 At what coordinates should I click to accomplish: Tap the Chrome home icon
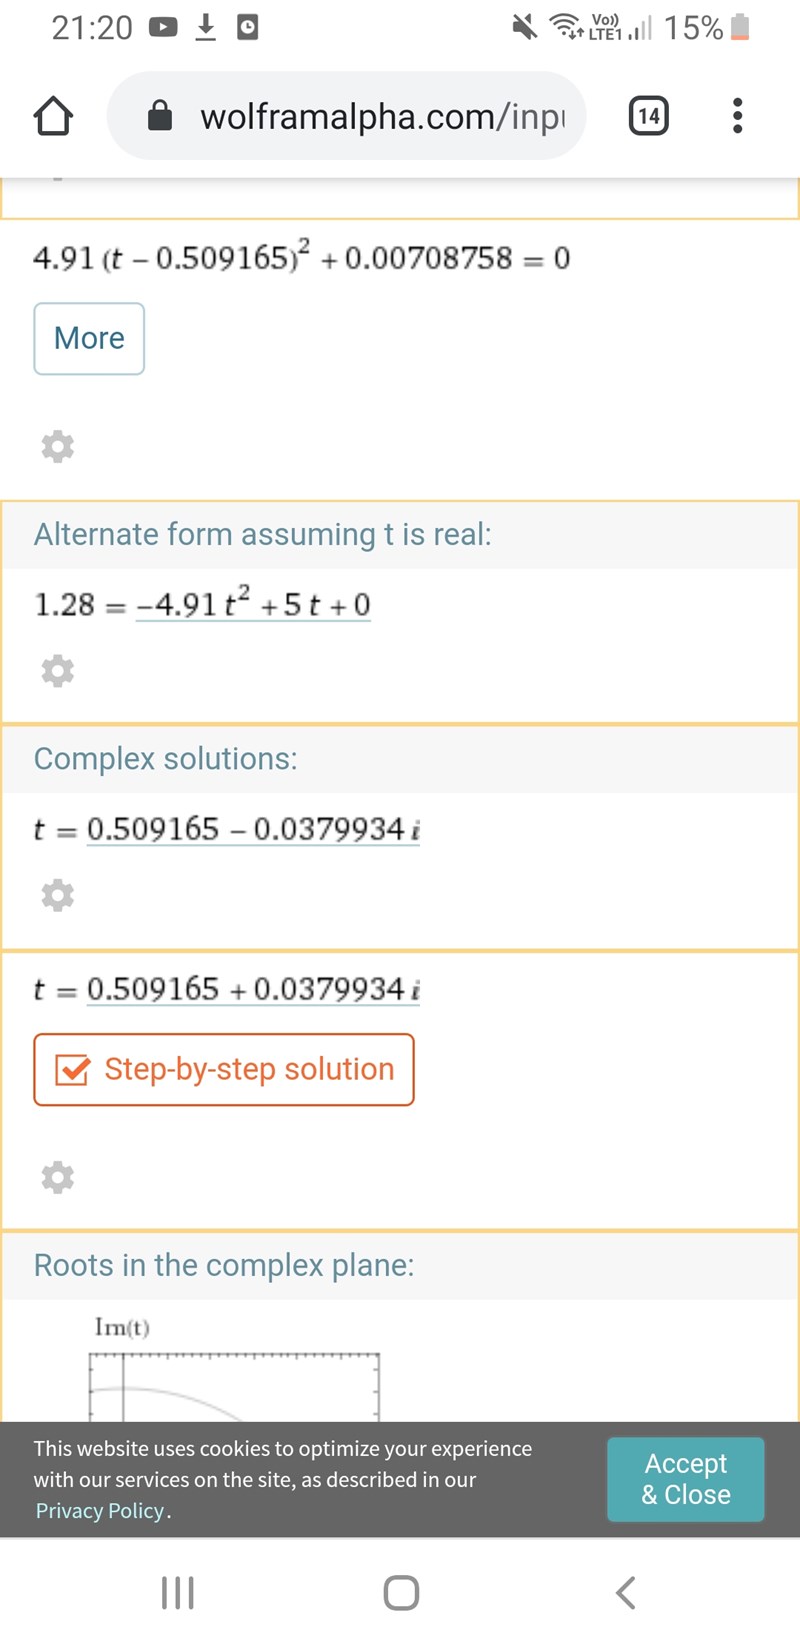(x=54, y=116)
